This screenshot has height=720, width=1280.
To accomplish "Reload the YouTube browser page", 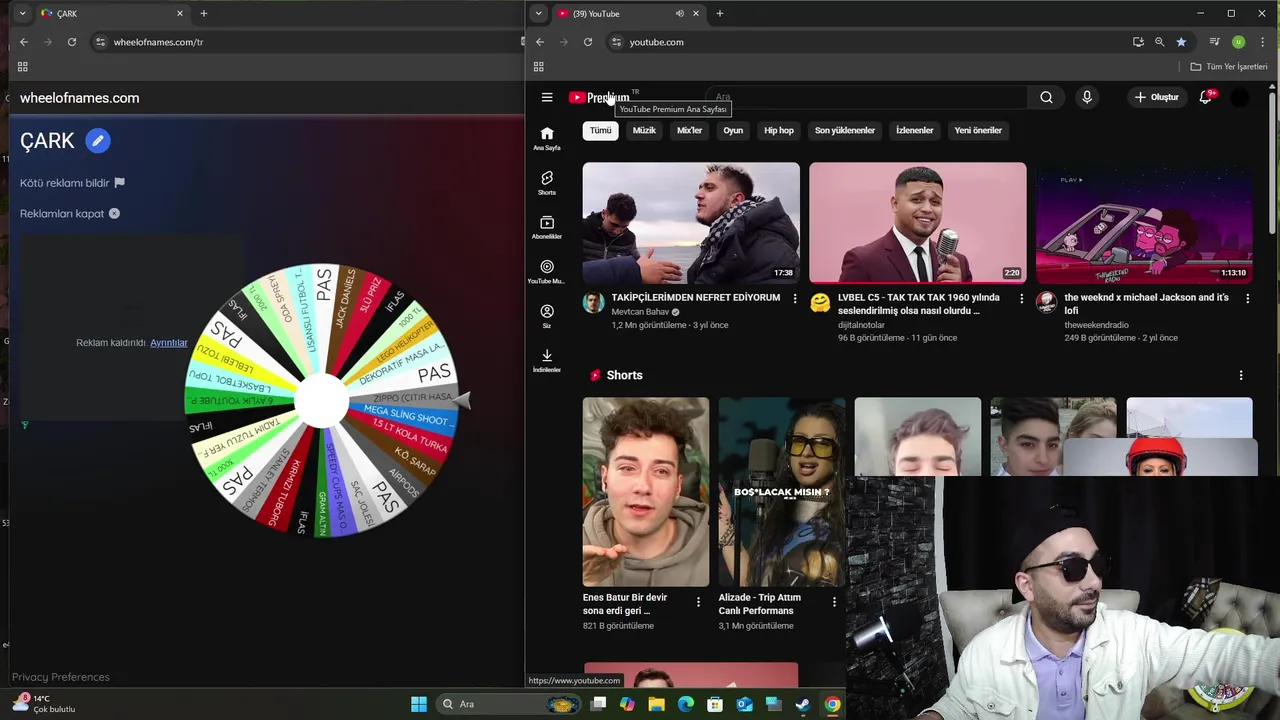I will point(588,42).
